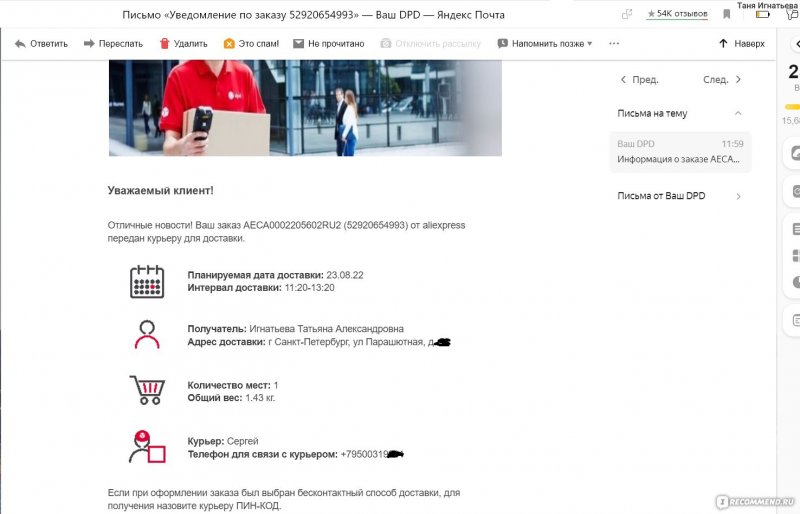The width and height of the screenshot is (800, 514).
Task: Mark the letter as Не прочитано
Action: [x=328, y=44]
